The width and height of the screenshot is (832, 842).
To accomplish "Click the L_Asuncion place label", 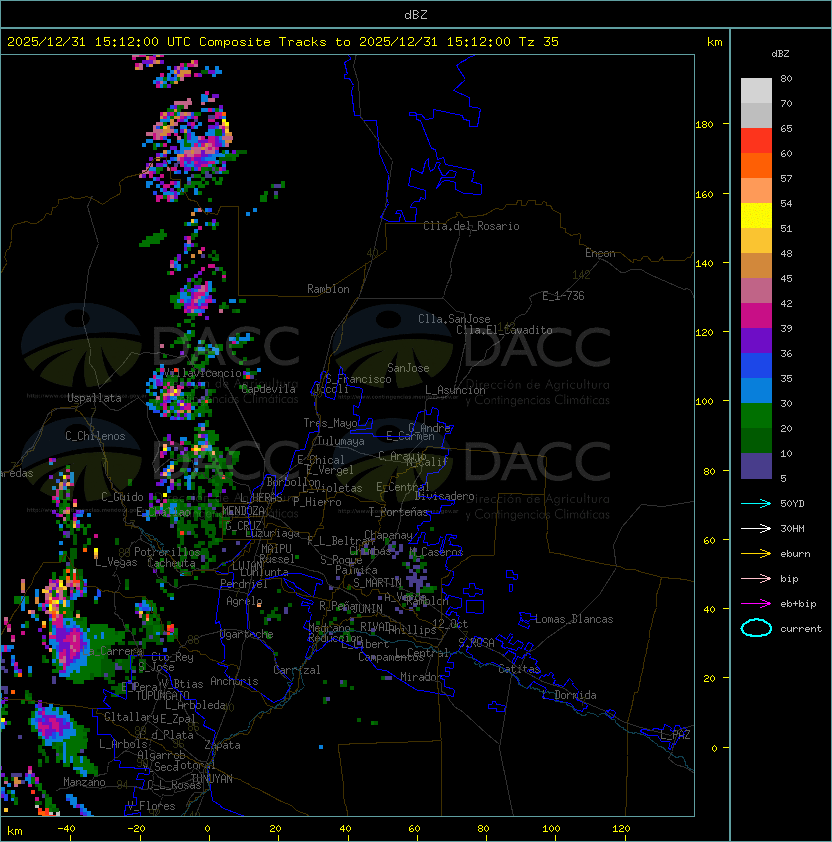I will (455, 390).
